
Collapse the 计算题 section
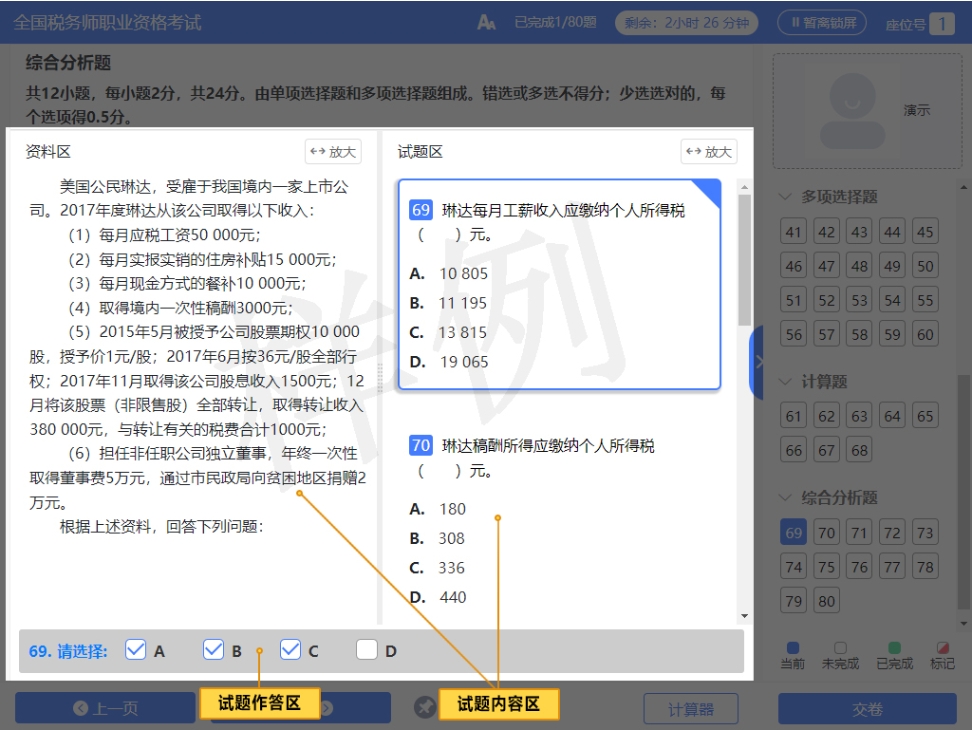coord(786,382)
